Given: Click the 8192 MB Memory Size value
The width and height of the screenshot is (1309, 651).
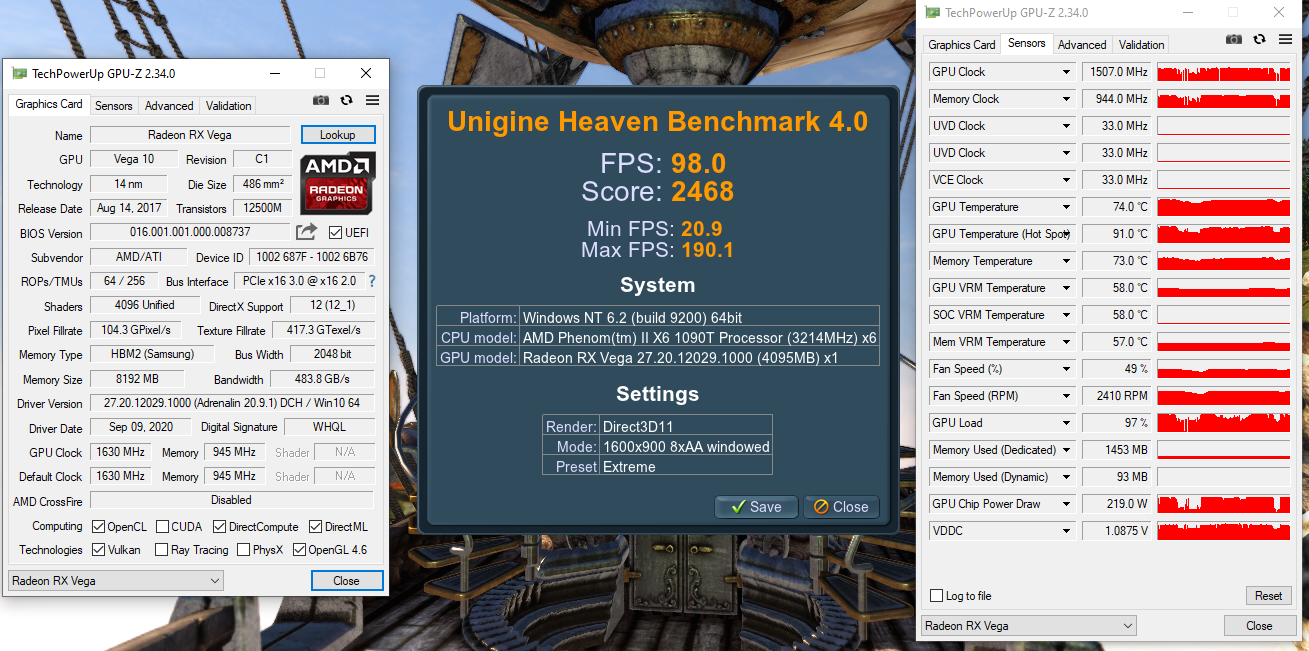Looking at the screenshot, I should [x=137, y=379].
